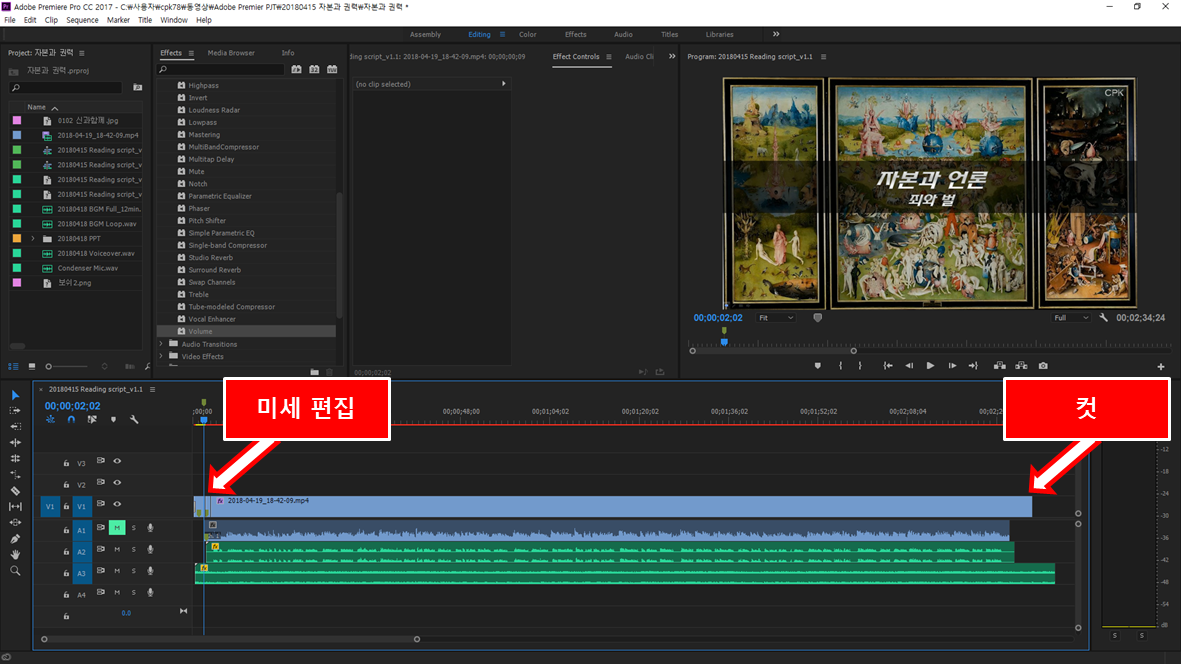Screen dimensions: 1181x664
Task: Add marker in Program Monitor transport
Action: [817, 366]
